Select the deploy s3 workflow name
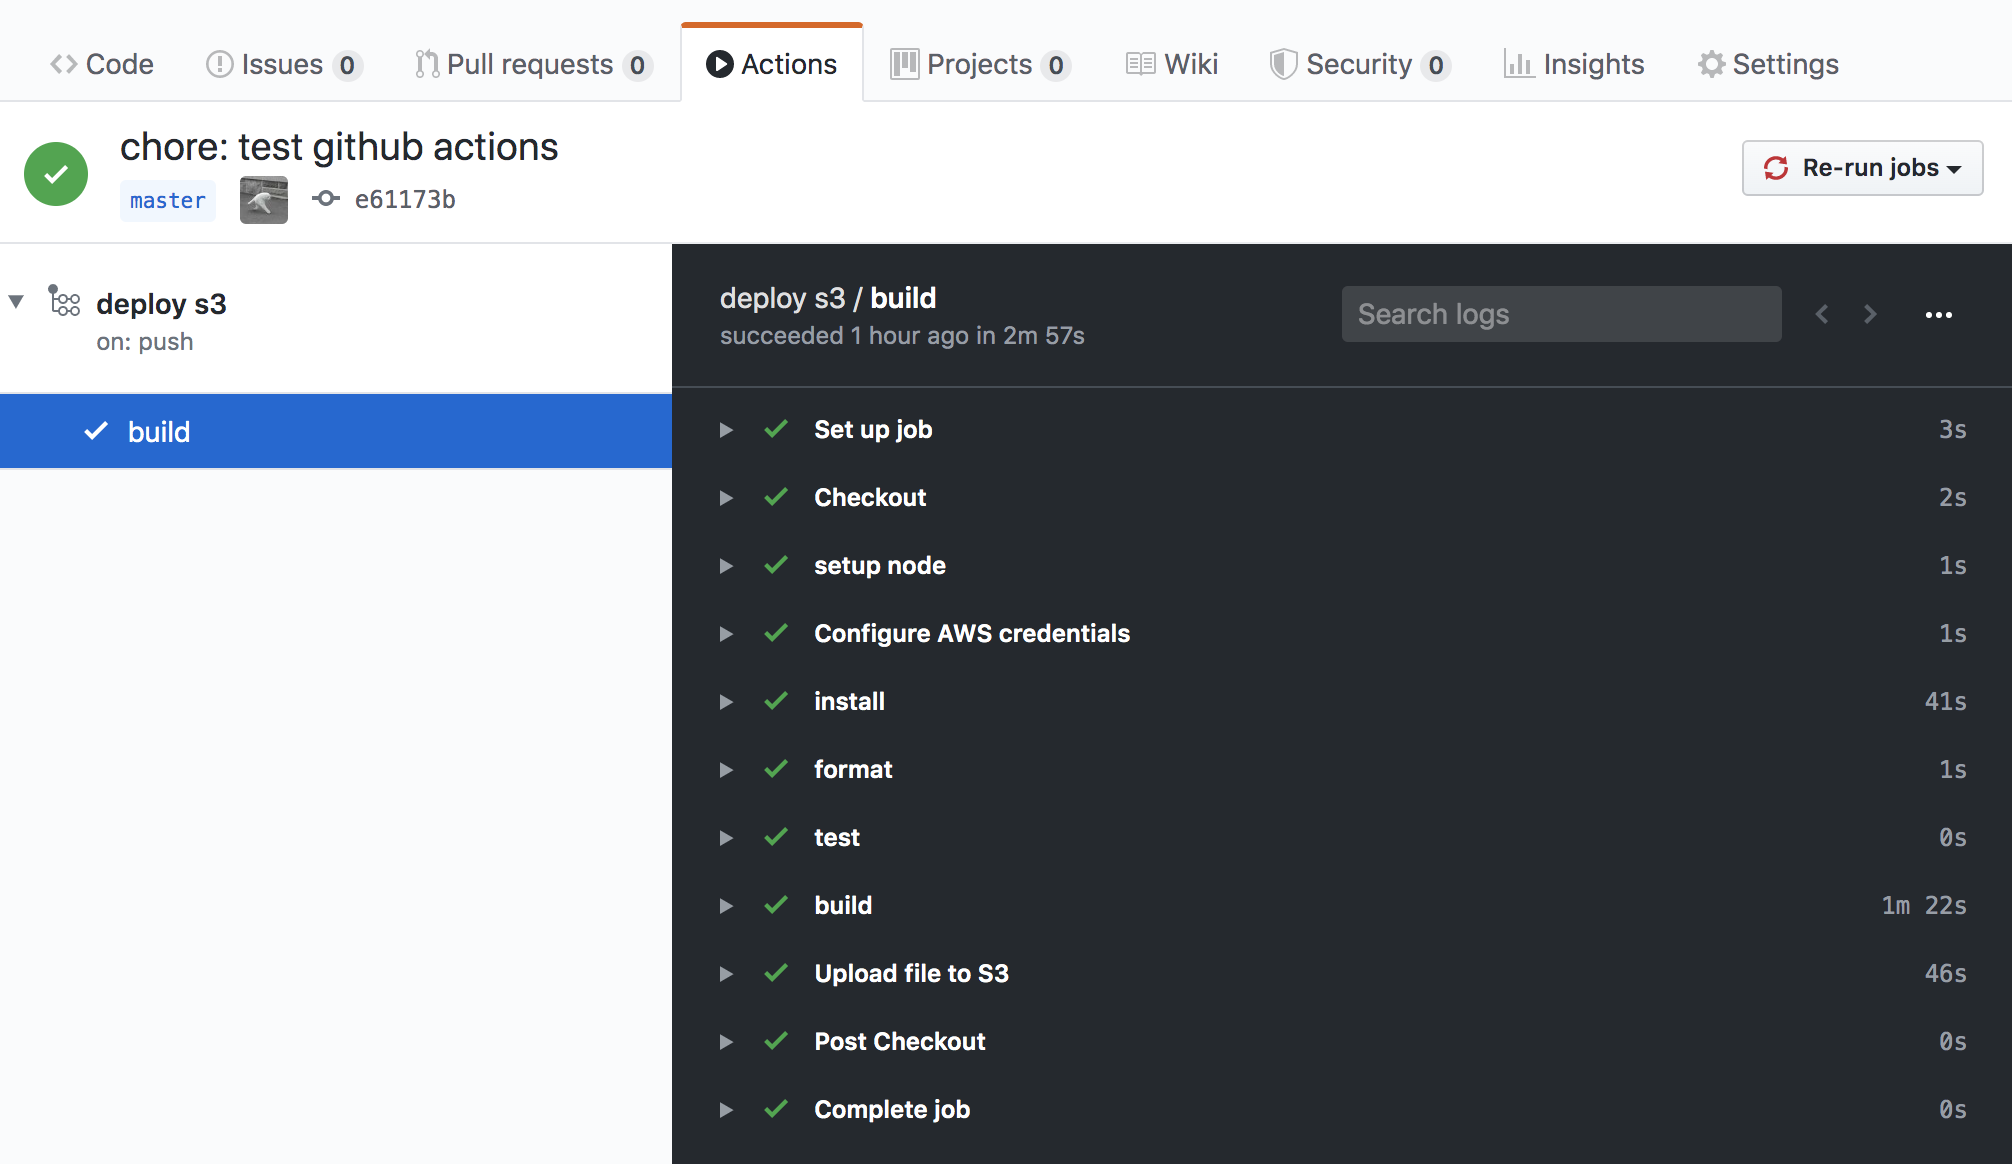Screen dimensions: 2012x1164 point(161,304)
